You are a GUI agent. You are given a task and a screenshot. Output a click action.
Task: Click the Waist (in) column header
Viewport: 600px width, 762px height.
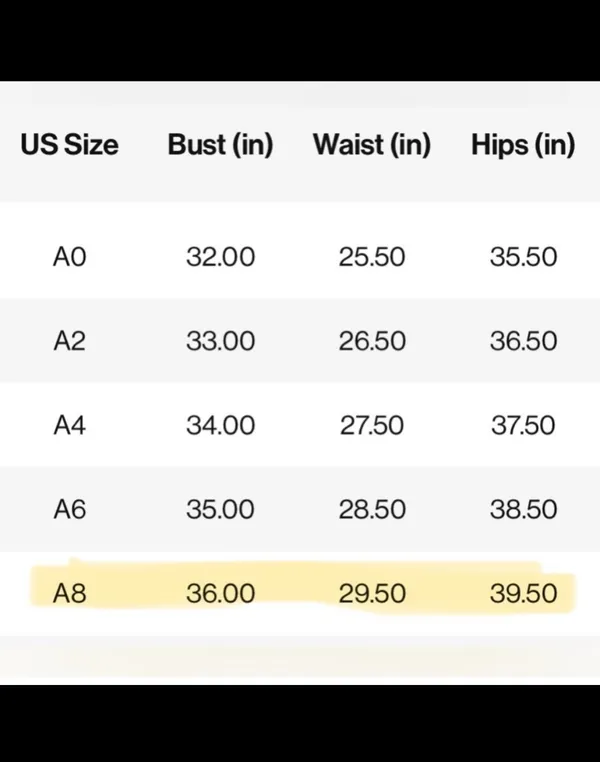click(372, 145)
